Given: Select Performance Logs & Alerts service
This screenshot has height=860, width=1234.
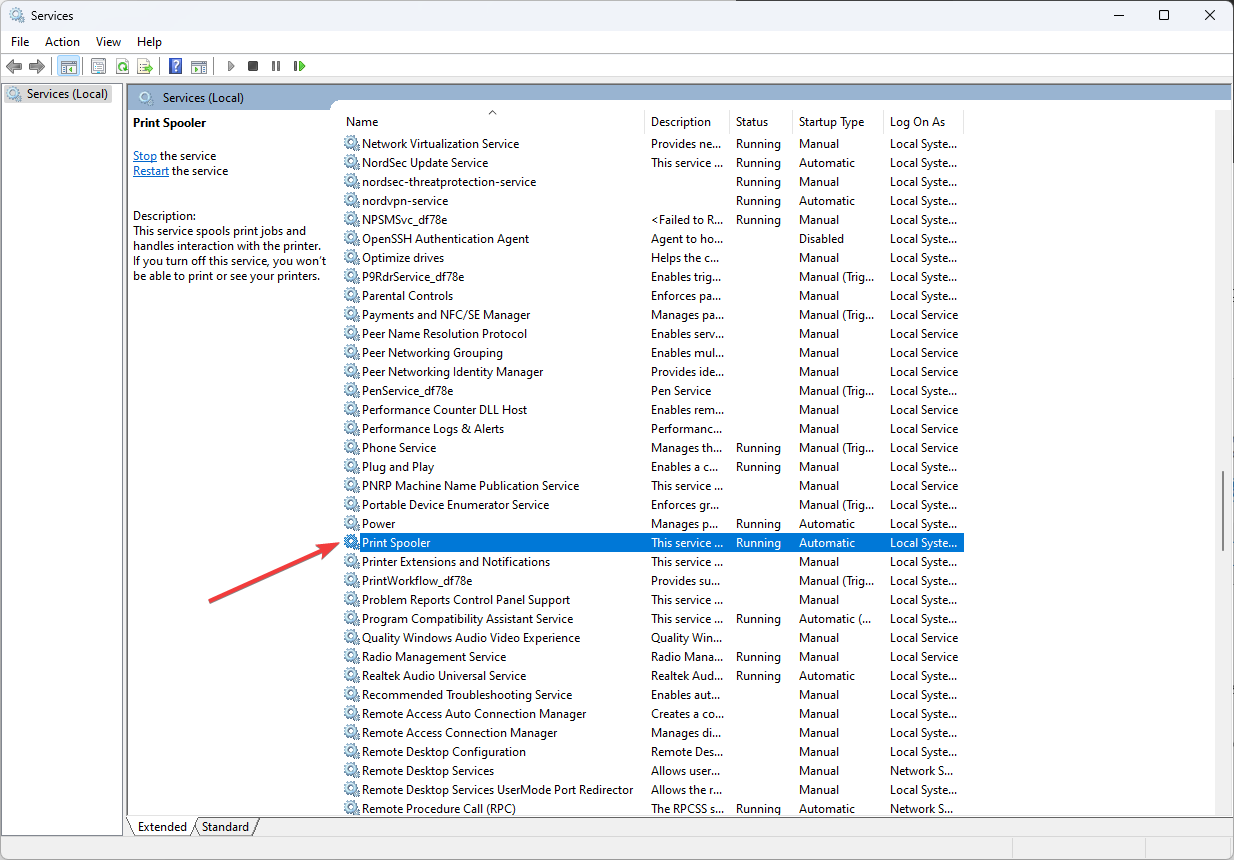Looking at the screenshot, I should tap(652, 429).
